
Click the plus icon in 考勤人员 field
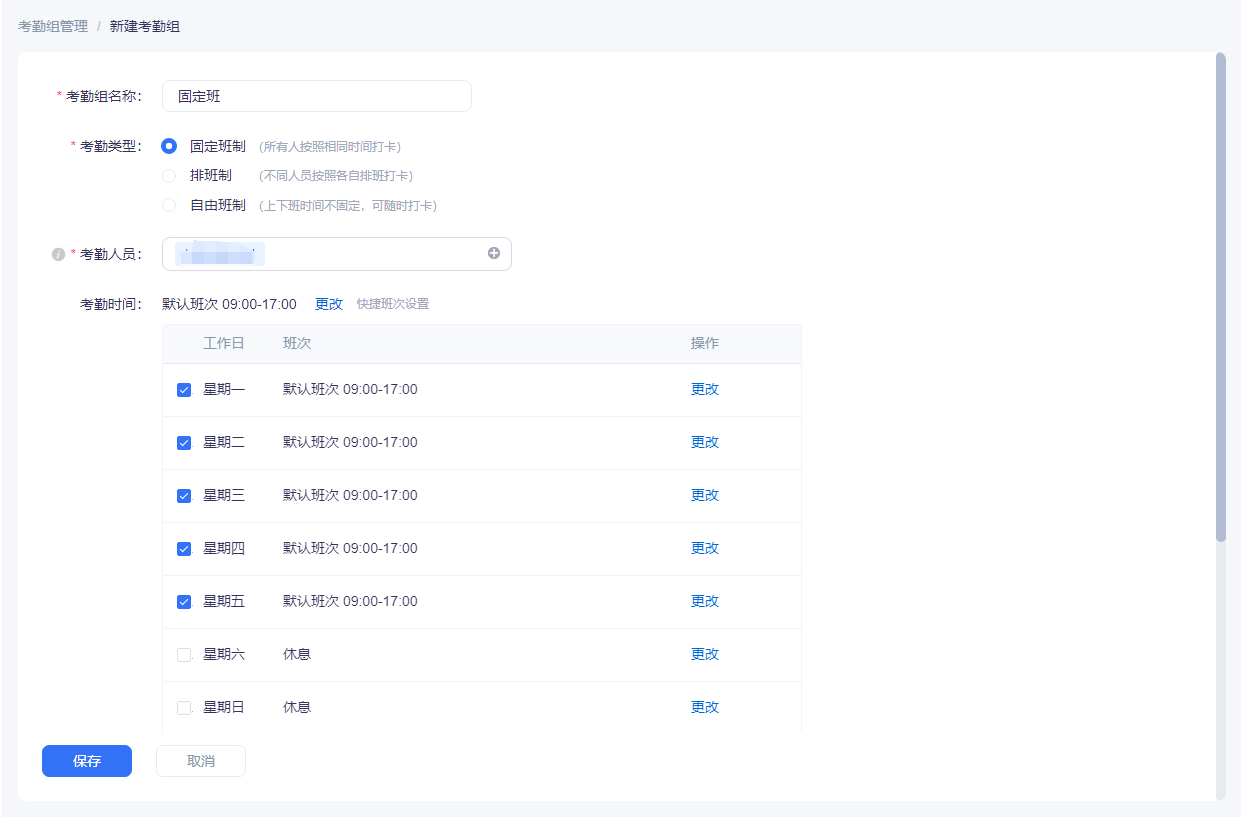pos(494,254)
